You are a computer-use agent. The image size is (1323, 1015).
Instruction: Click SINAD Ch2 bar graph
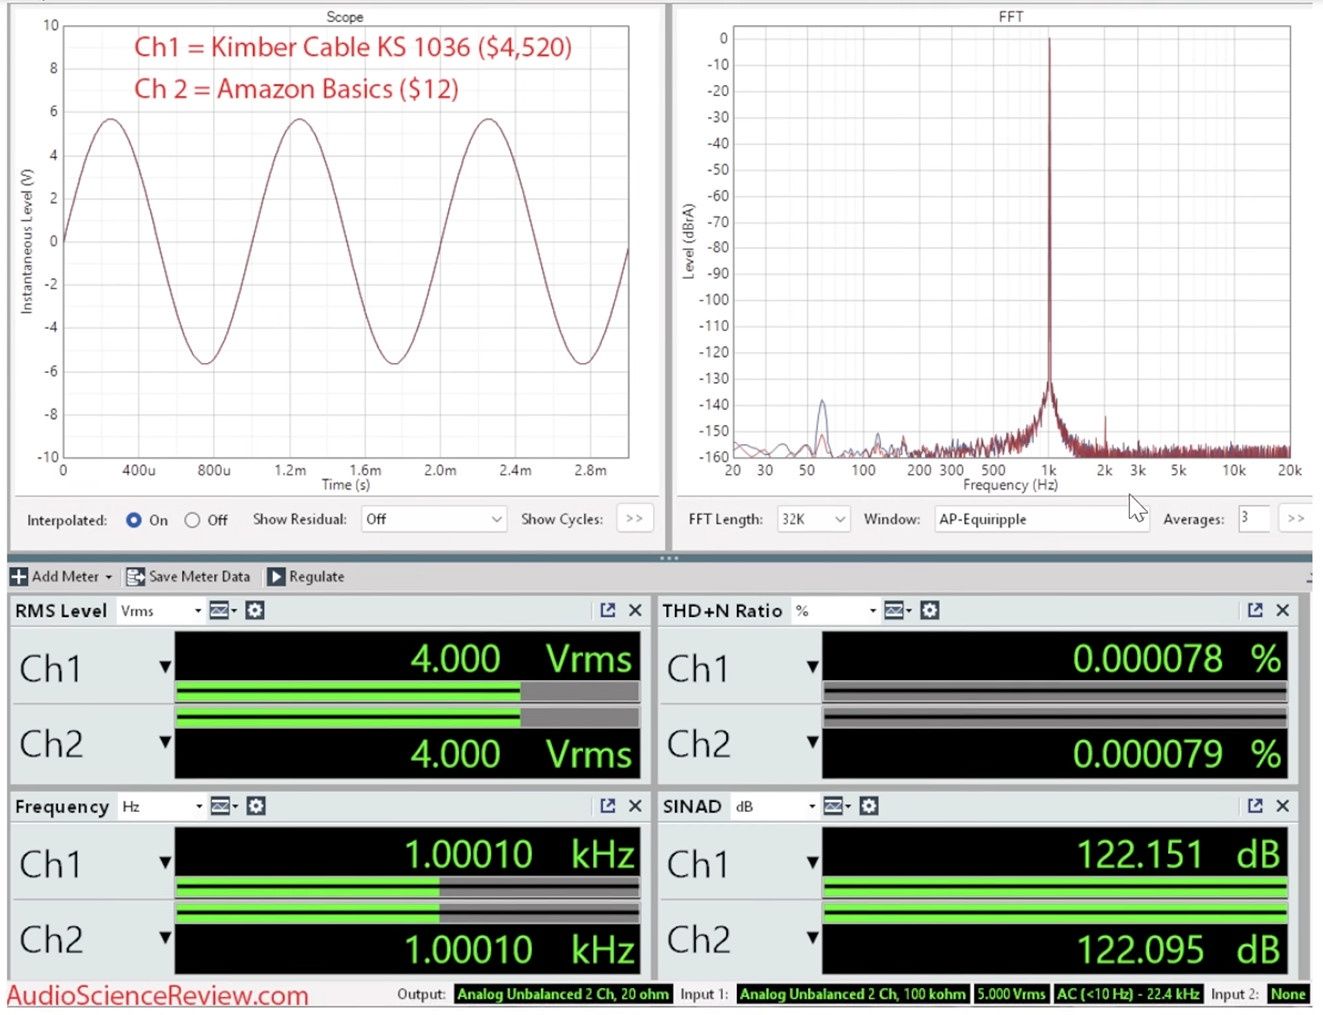(x=1055, y=913)
